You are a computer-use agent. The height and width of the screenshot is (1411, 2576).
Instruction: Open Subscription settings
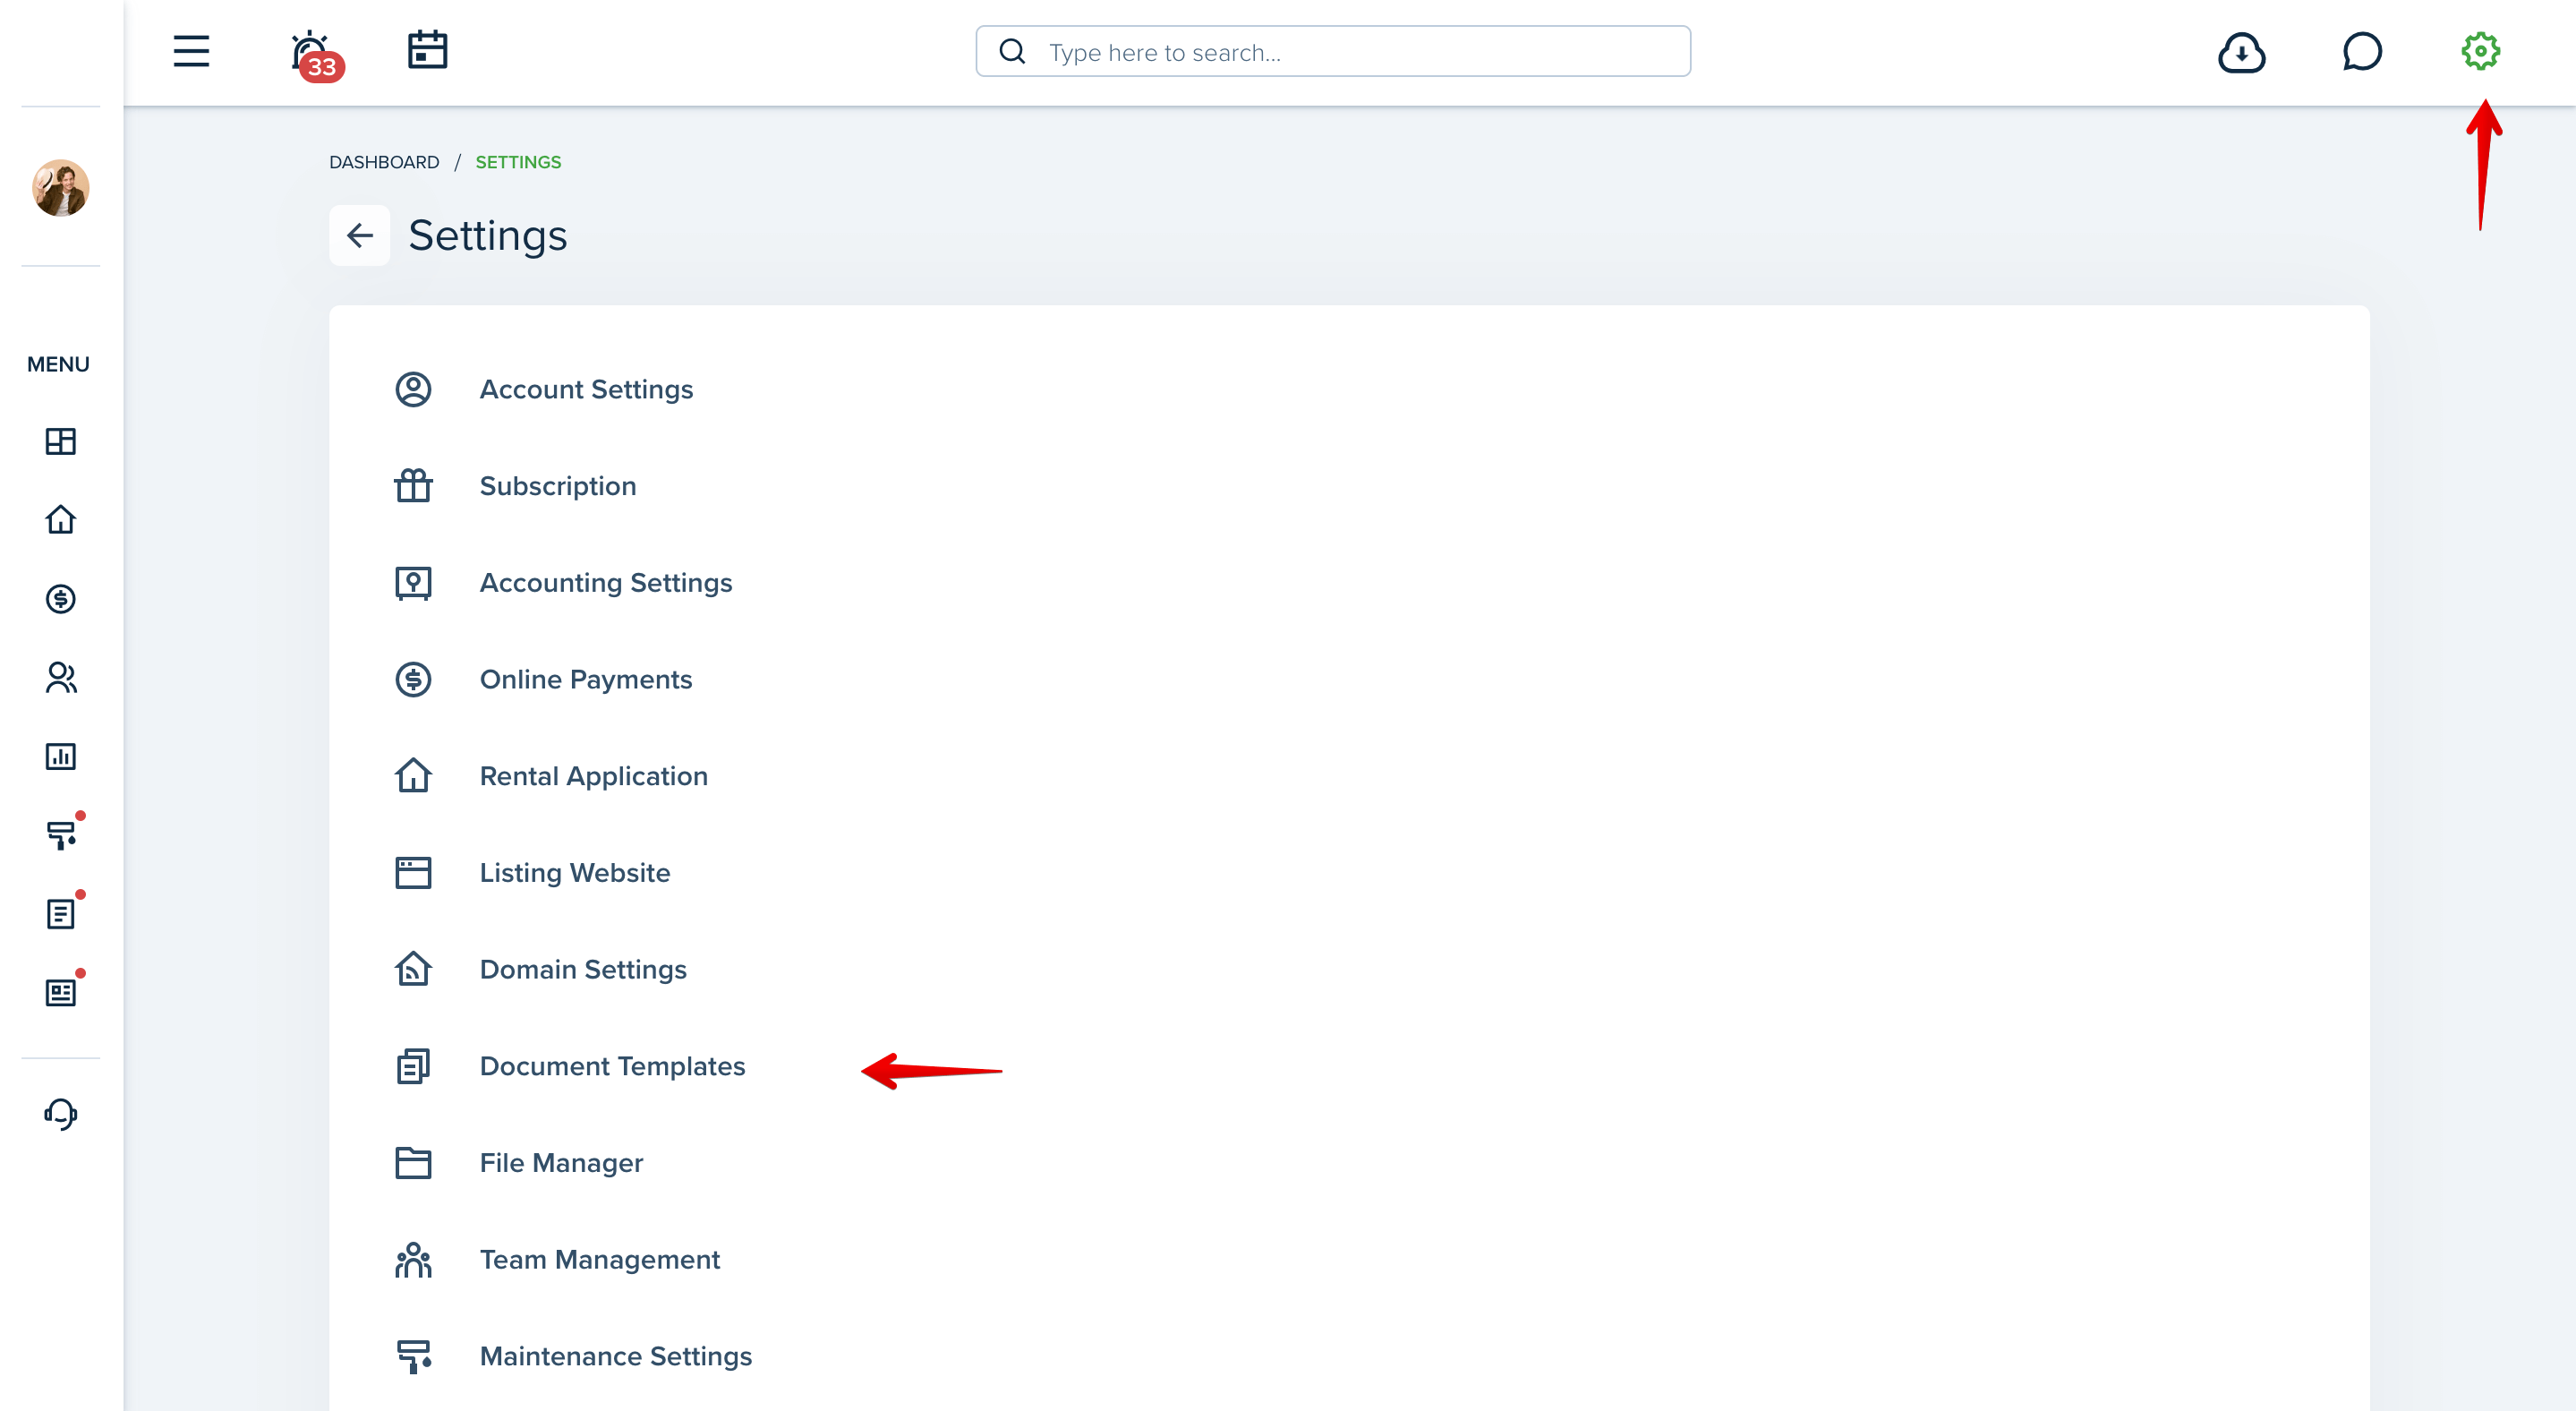(x=558, y=486)
